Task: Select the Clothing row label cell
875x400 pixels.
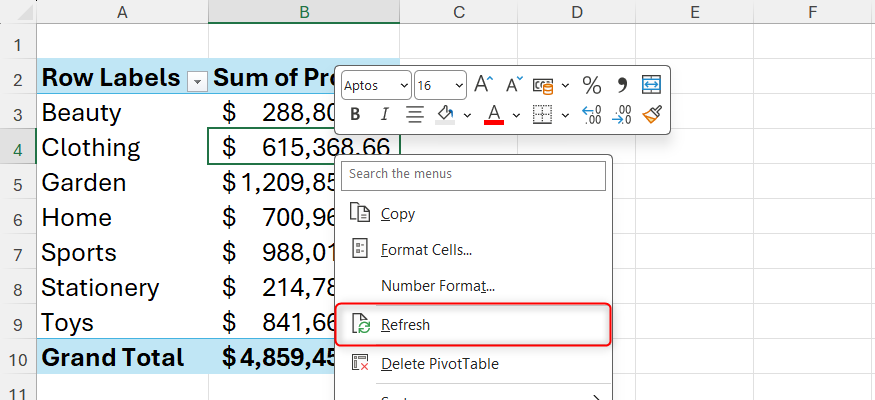Action: coord(122,147)
